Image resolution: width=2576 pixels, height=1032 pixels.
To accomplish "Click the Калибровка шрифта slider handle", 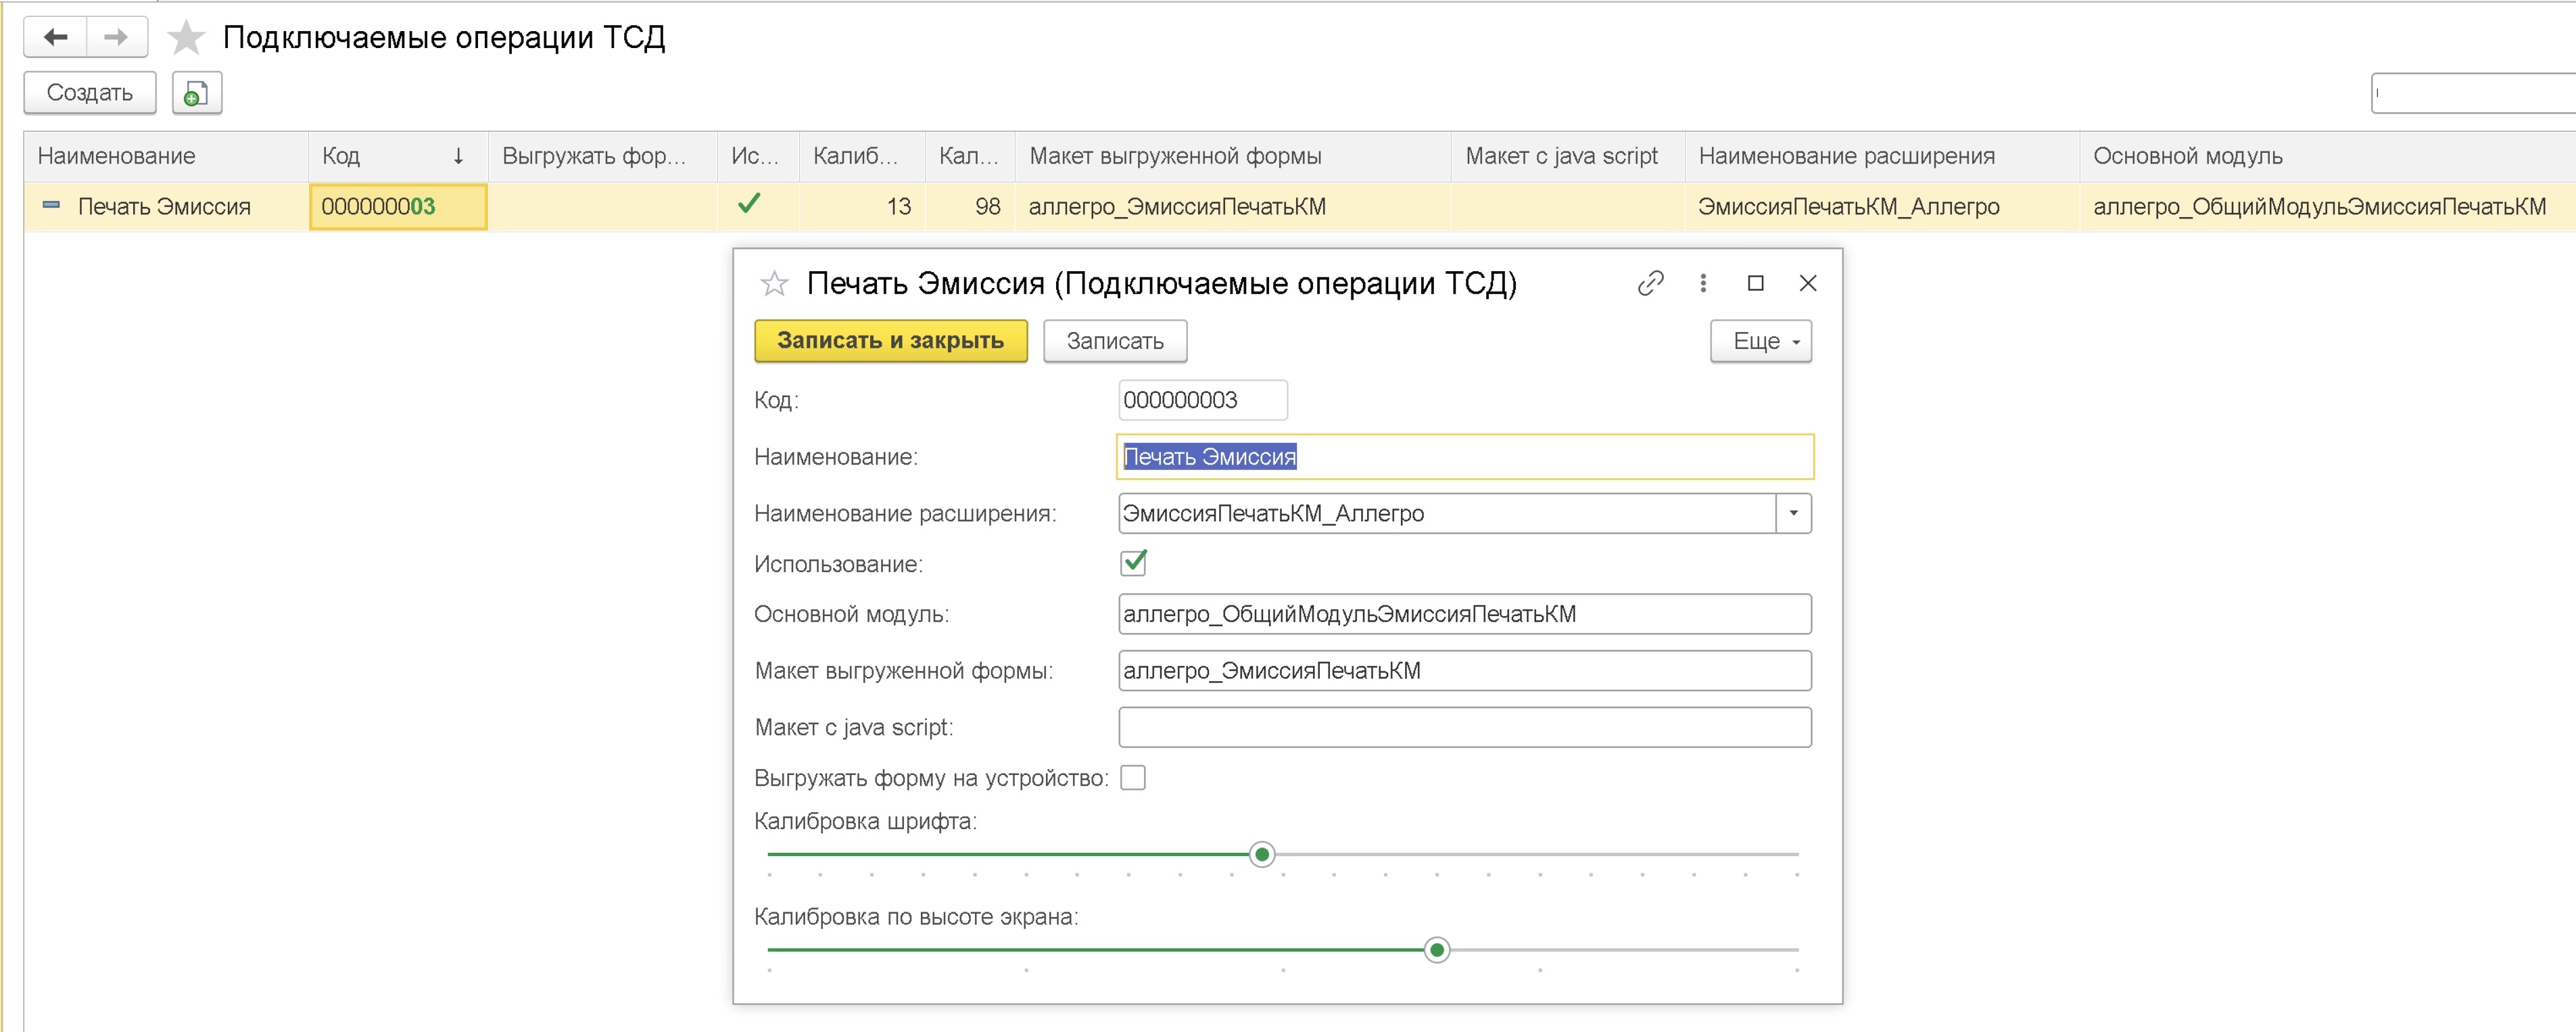I will [x=1262, y=855].
